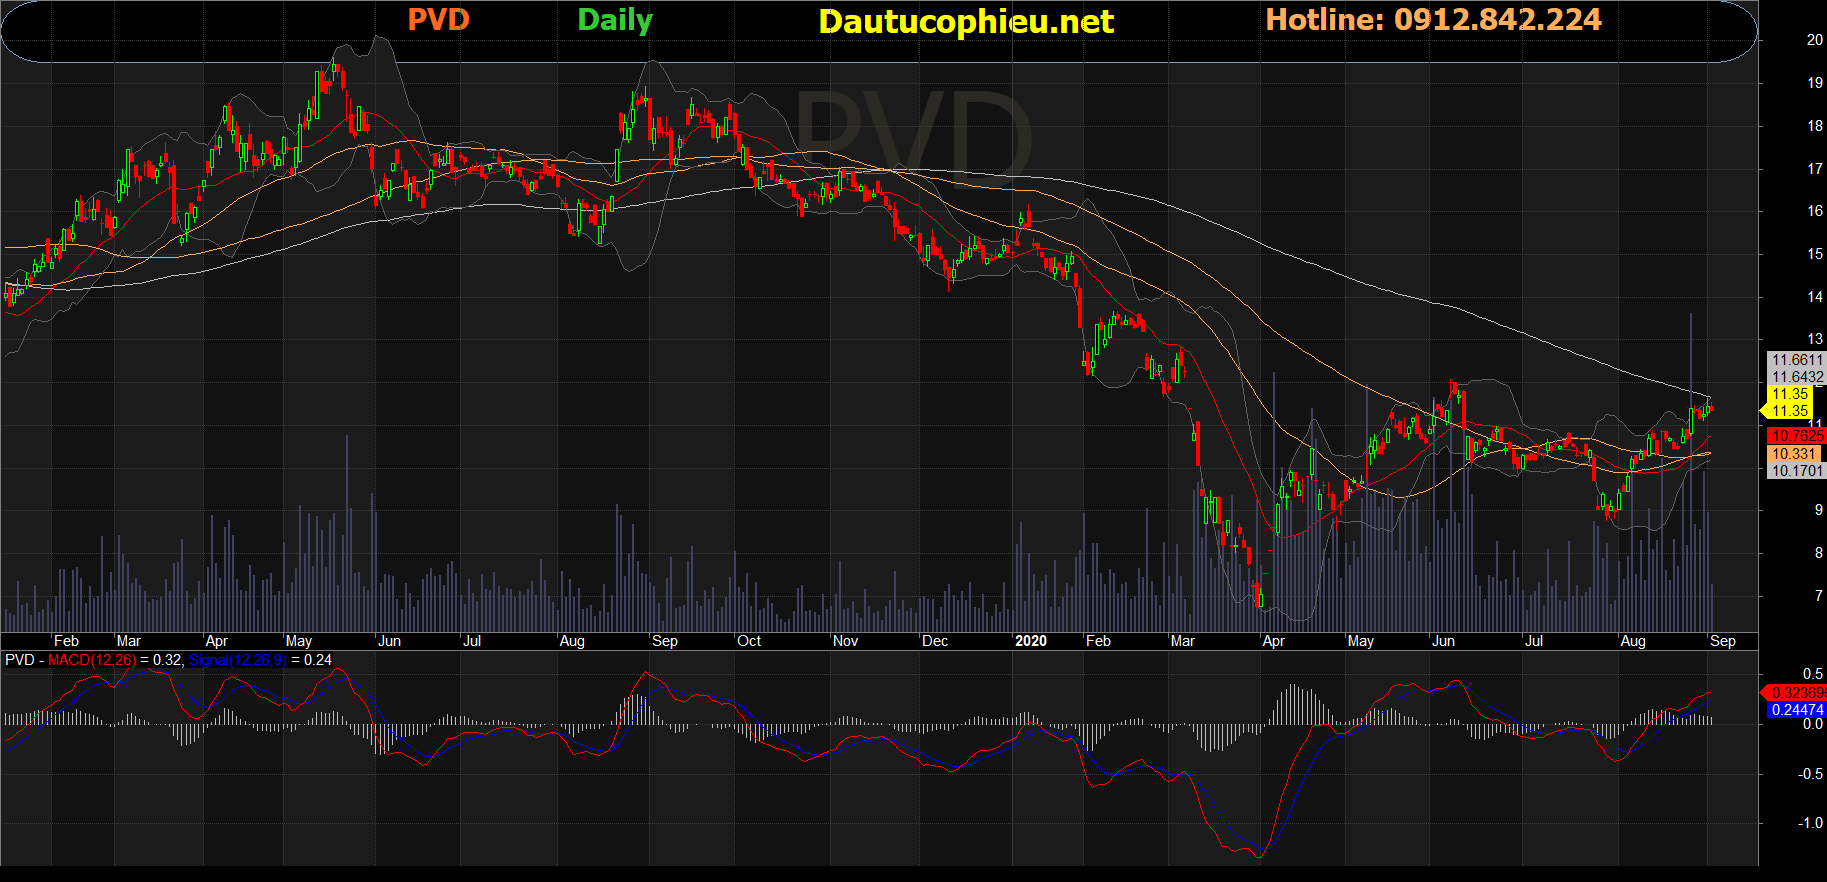Screen dimensions: 1827x882
Task: Click the blue Signal(12,26,9) indicator label
Action: [x=237, y=660]
